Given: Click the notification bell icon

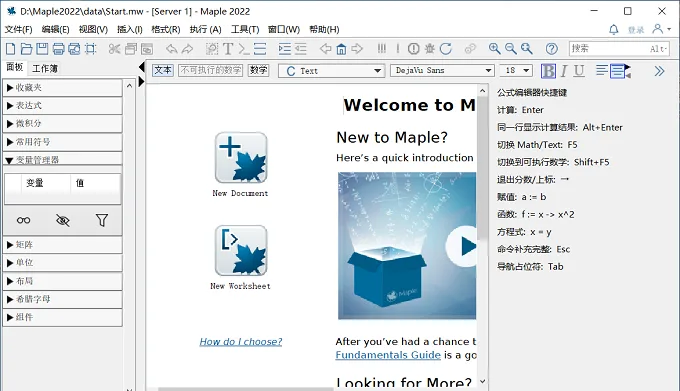Looking at the screenshot, I should 613,29.
